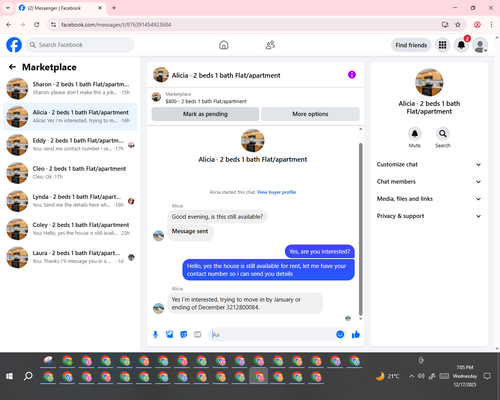The height and width of the screenshot is (400, 500).
Task: Click the 'Good evening, is this still available?' message
Action: tap(217, 217)
